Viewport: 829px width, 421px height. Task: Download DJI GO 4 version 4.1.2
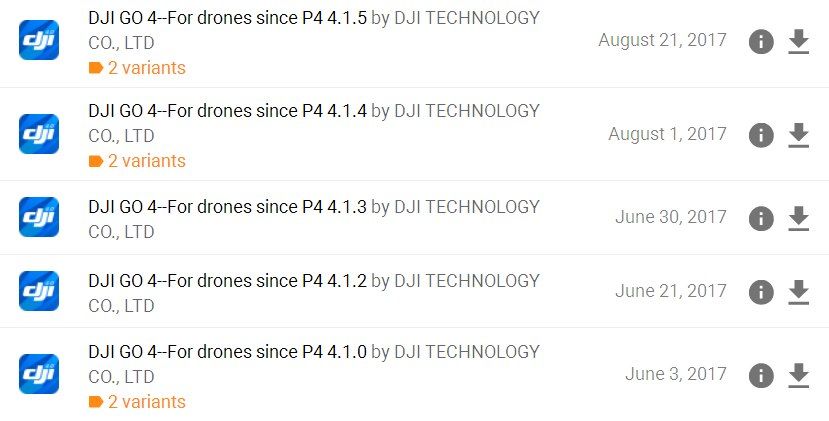pyautogui.click(x=798, y=292)
